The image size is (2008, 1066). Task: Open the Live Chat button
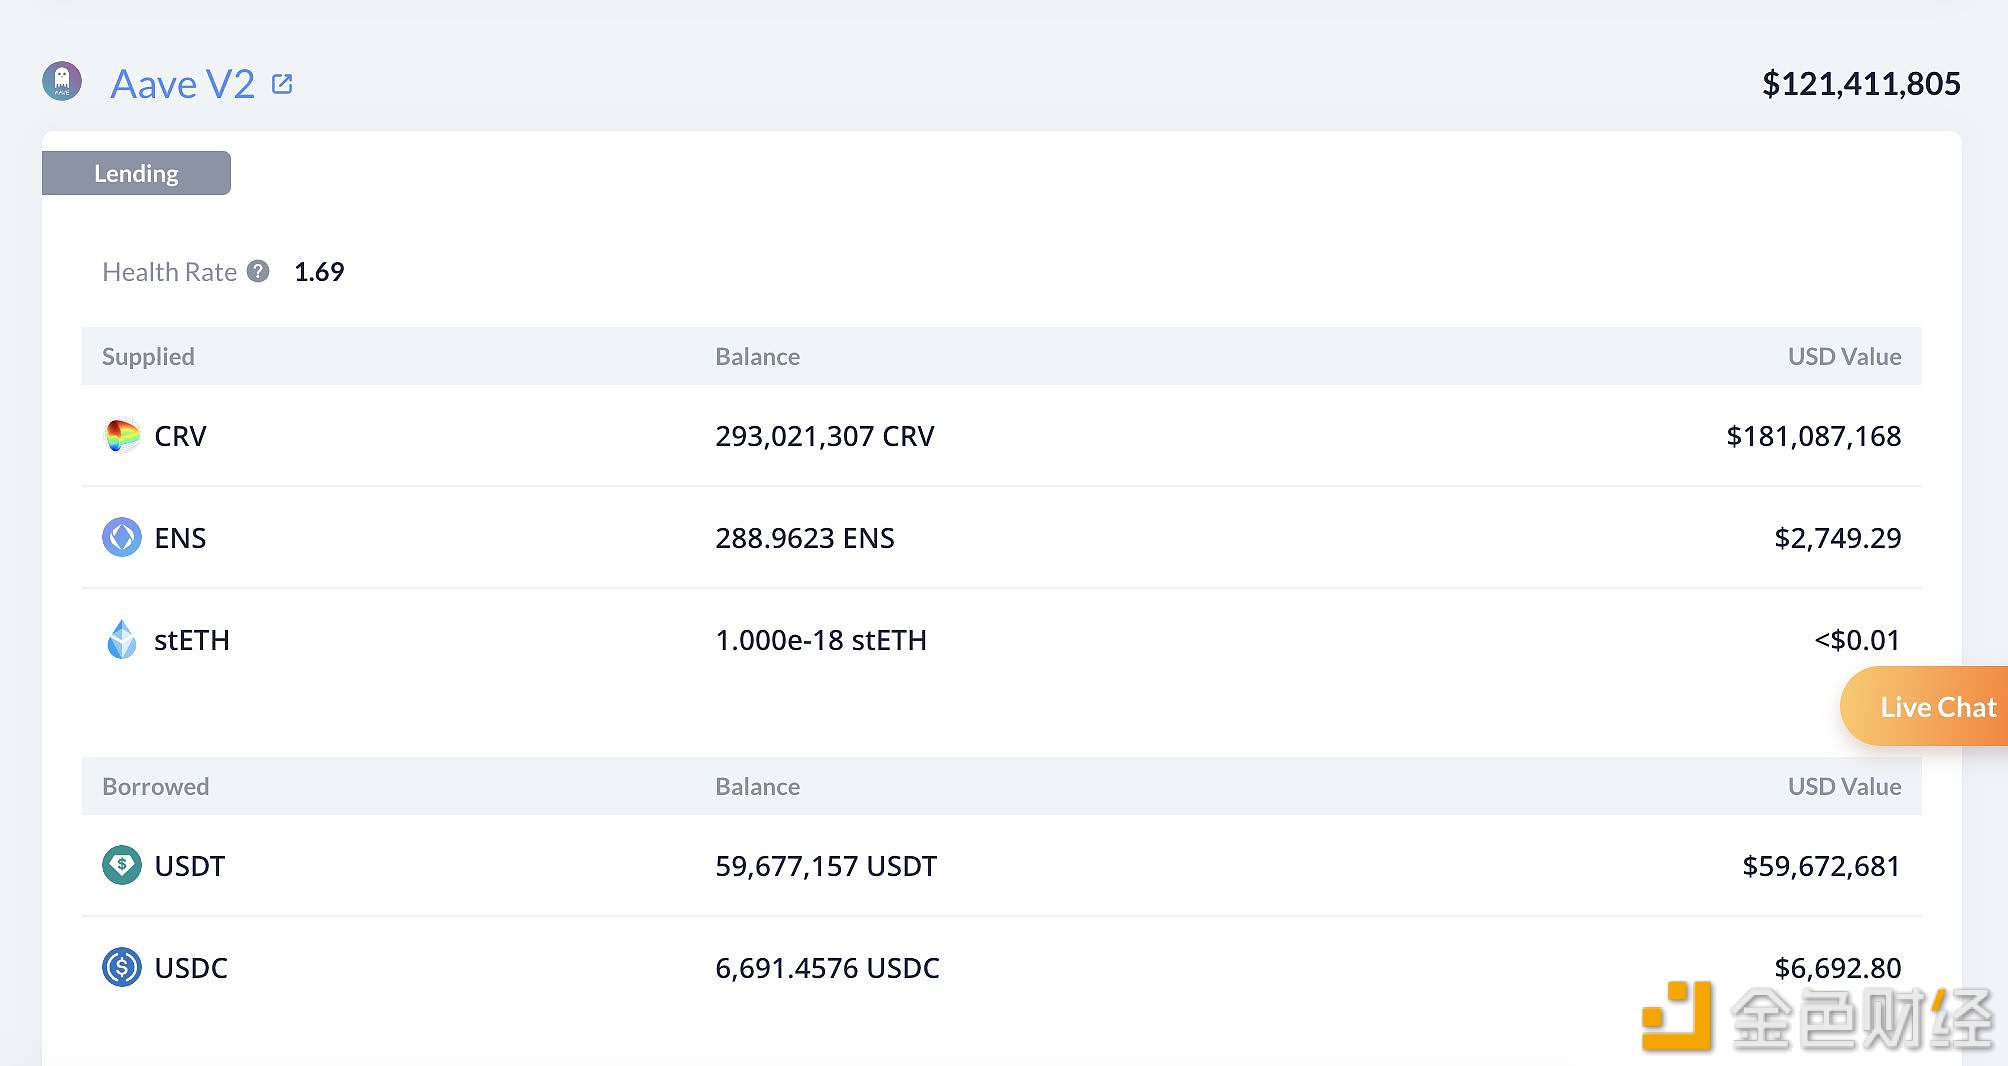(1924, 707)
